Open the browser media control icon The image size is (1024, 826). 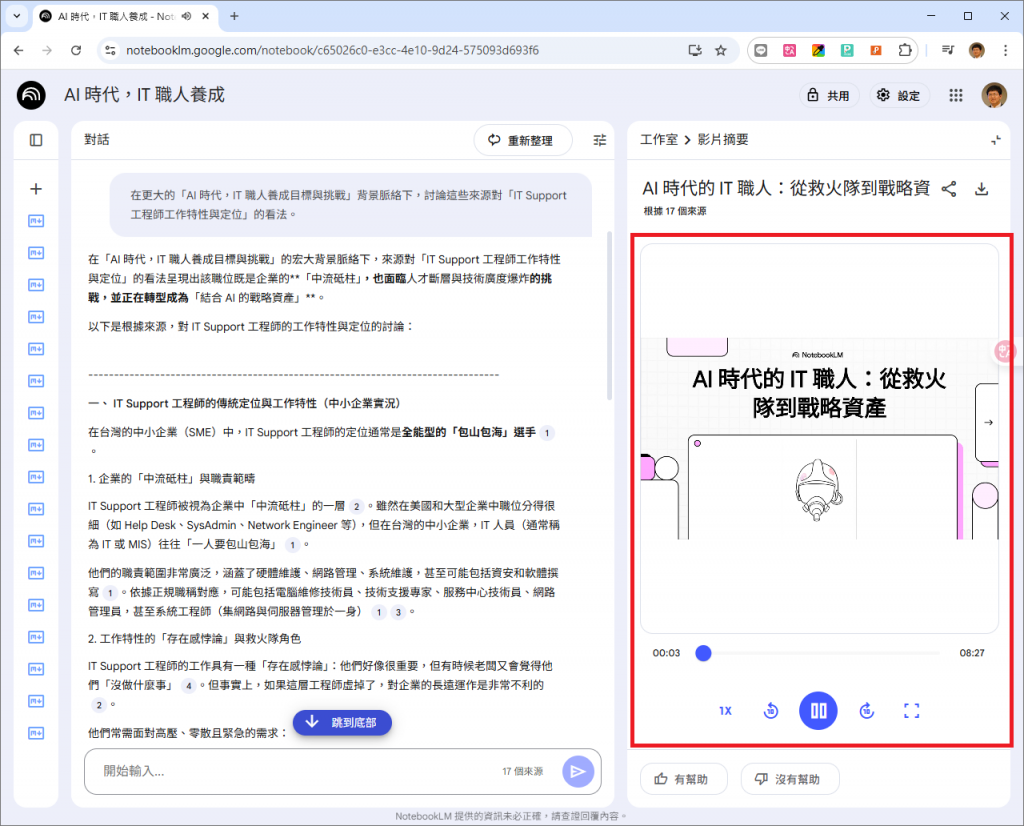pyautogui.click(x=948, y=50)
